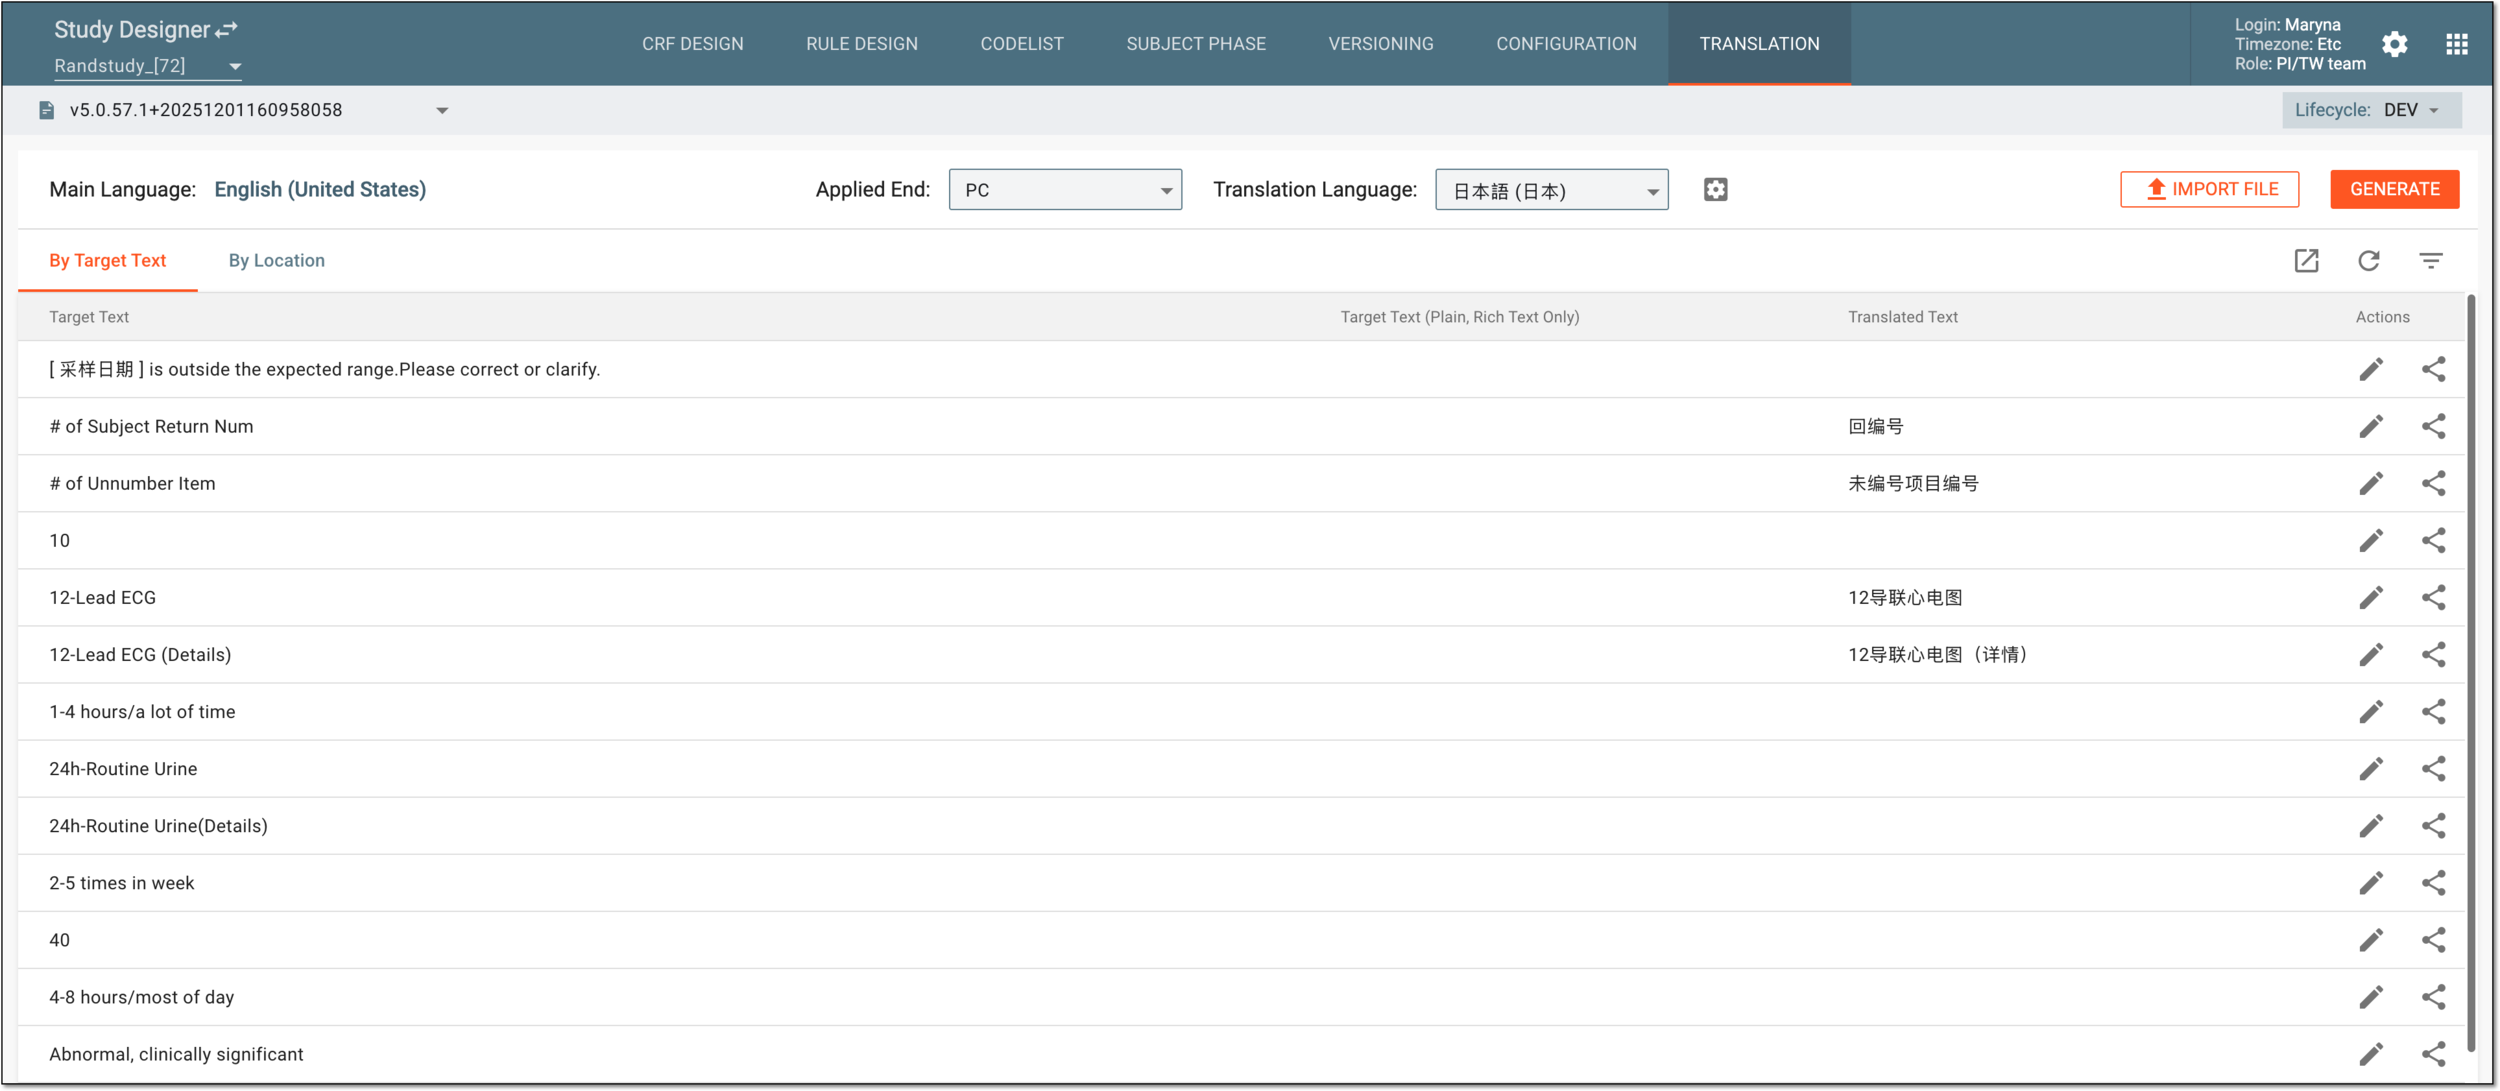The width and height of the screenshot is (2500, 1091).
Task: Click the translated text '12导联心电图'
Action: point(1904,598)
